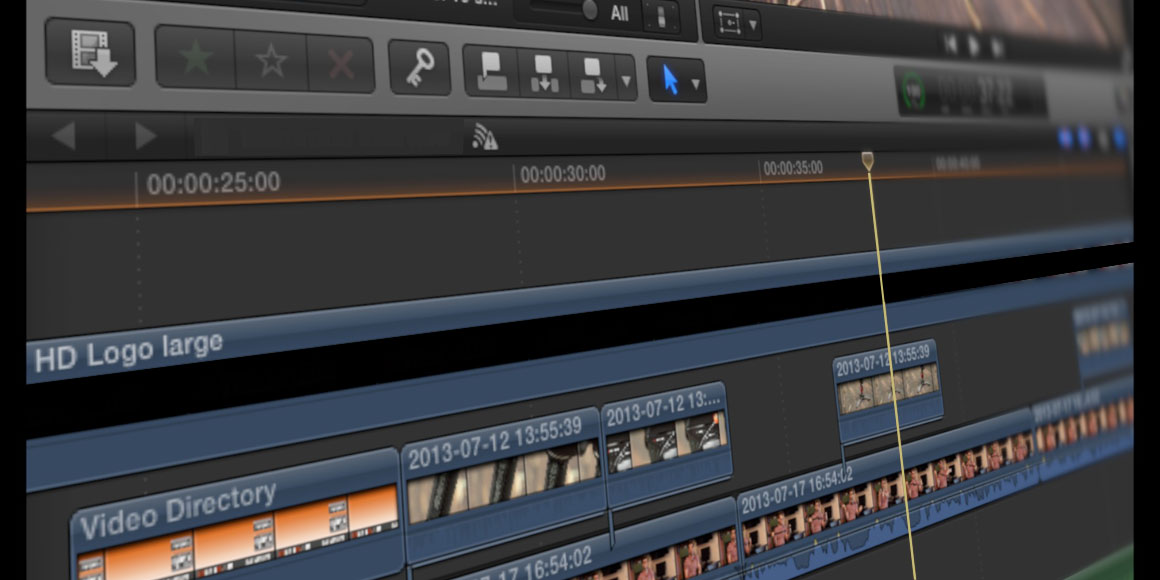Toggle snapping, the rightmost blue timeline button

point(1119,138)
